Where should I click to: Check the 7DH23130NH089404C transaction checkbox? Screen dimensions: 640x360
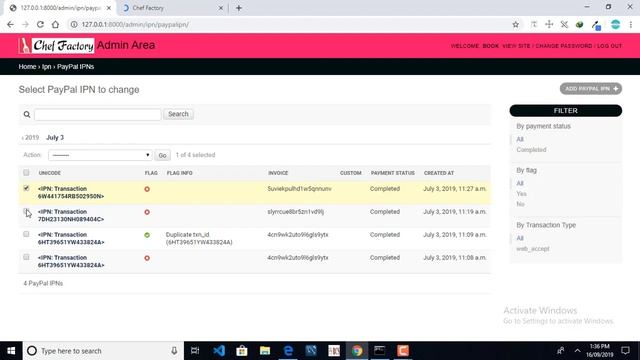pos(26,211)
